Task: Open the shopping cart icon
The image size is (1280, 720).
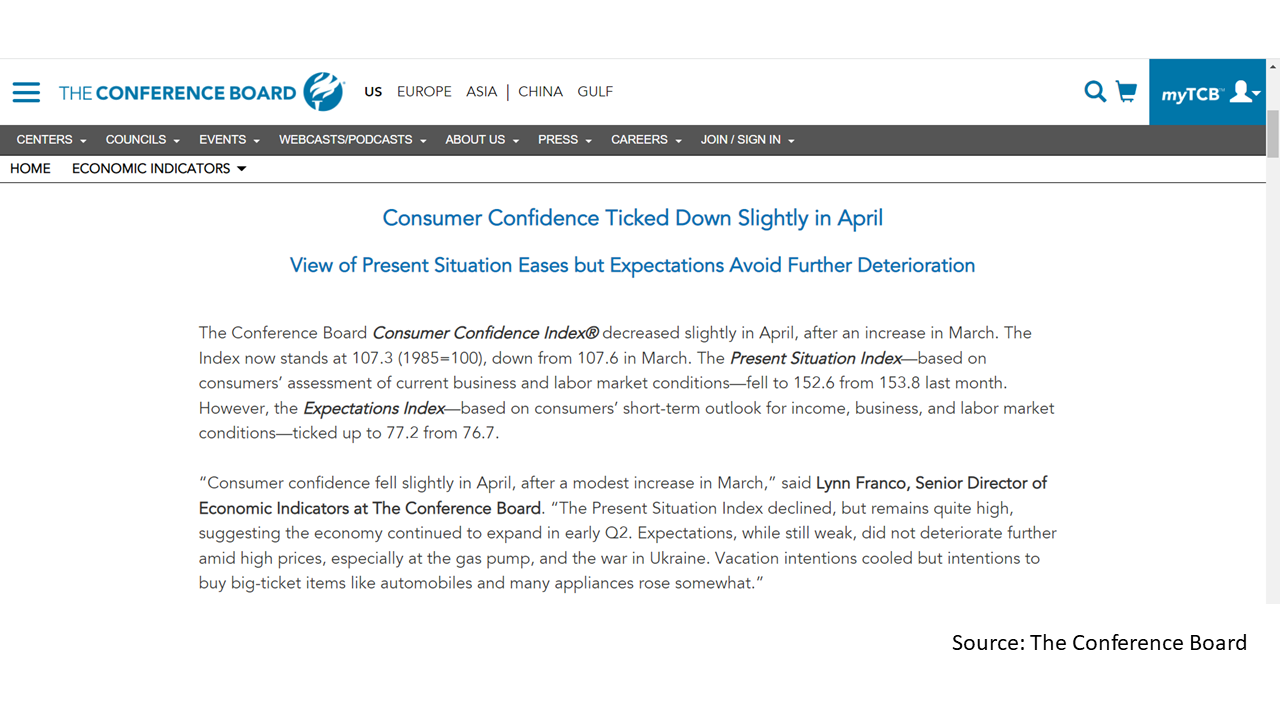Action: pyautogui.click(x=1127, y=92)
